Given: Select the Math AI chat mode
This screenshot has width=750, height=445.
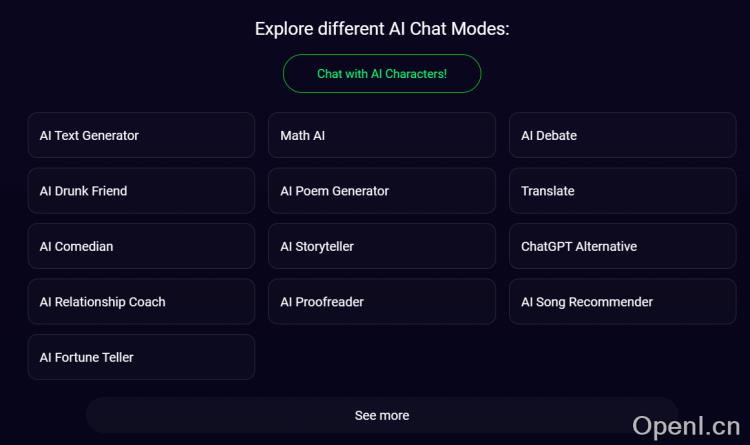Looking at the screenshot, I should point(381,135).
